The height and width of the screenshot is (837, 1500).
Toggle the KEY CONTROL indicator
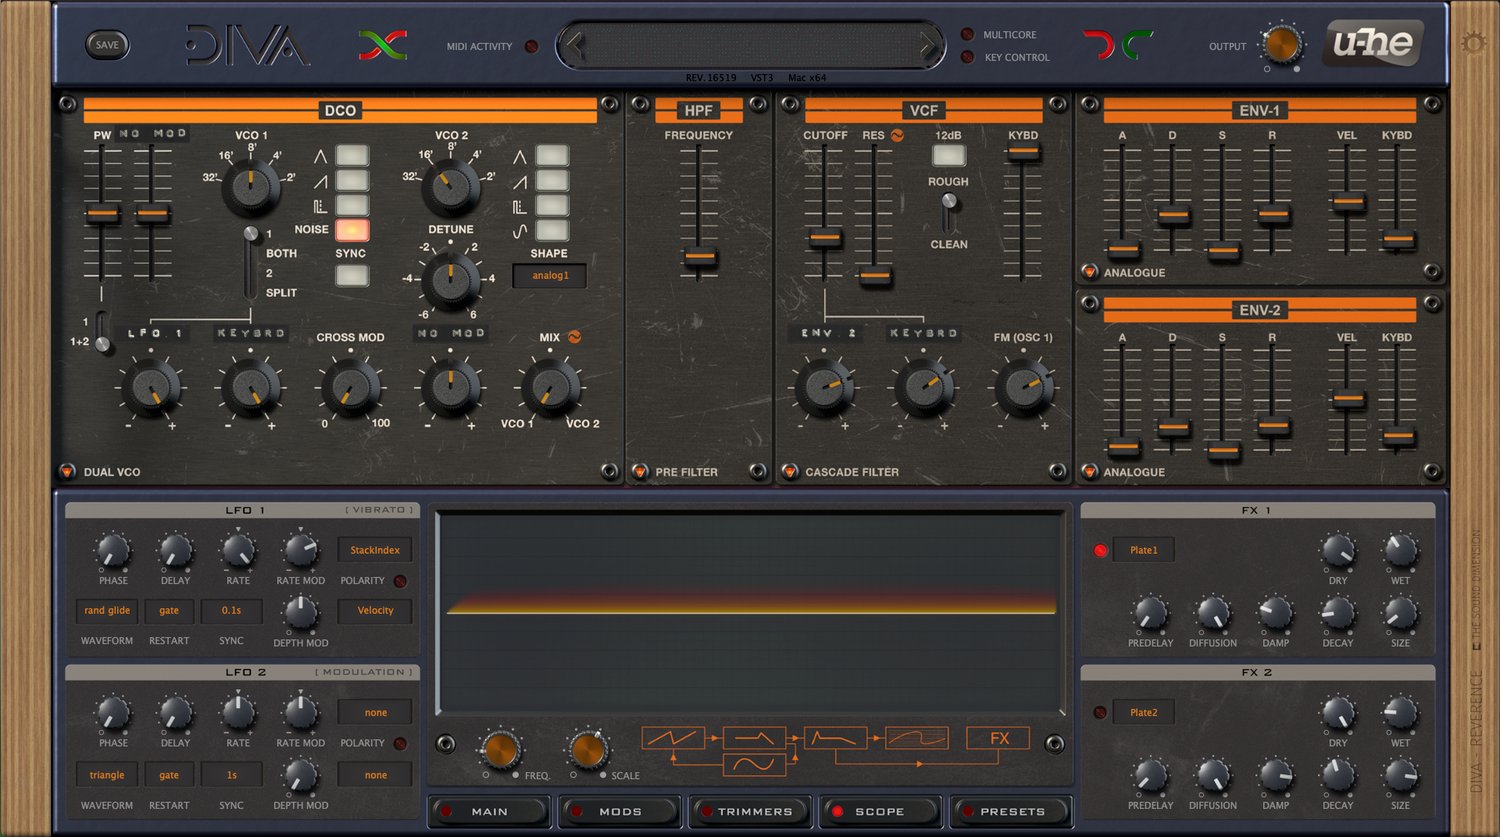(x=967, y=57)
